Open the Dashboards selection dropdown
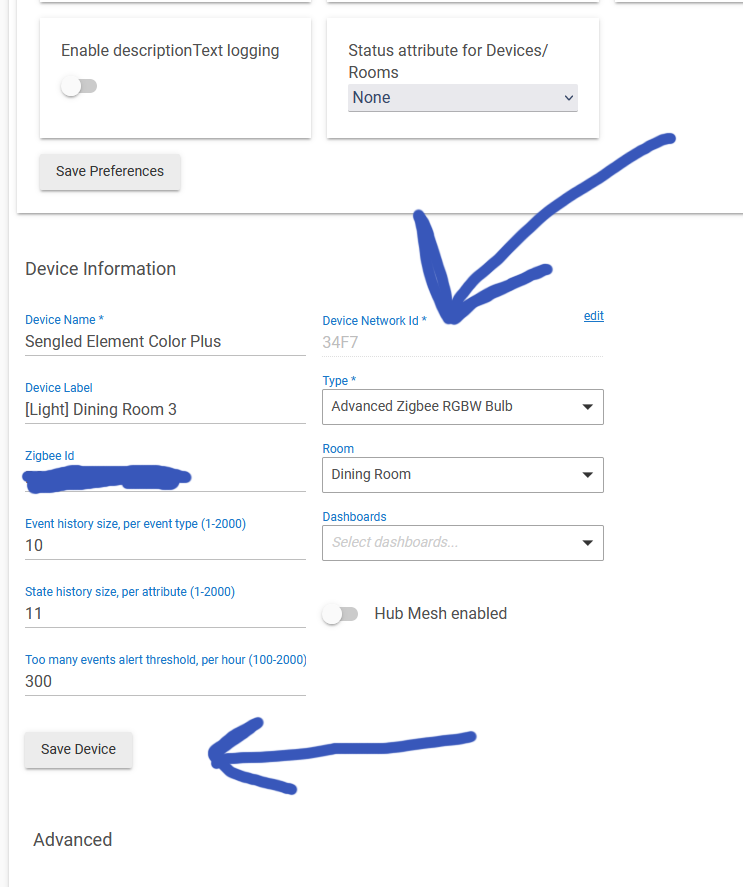The height and width of the screenshot is (887, 743). click(462, 543)
